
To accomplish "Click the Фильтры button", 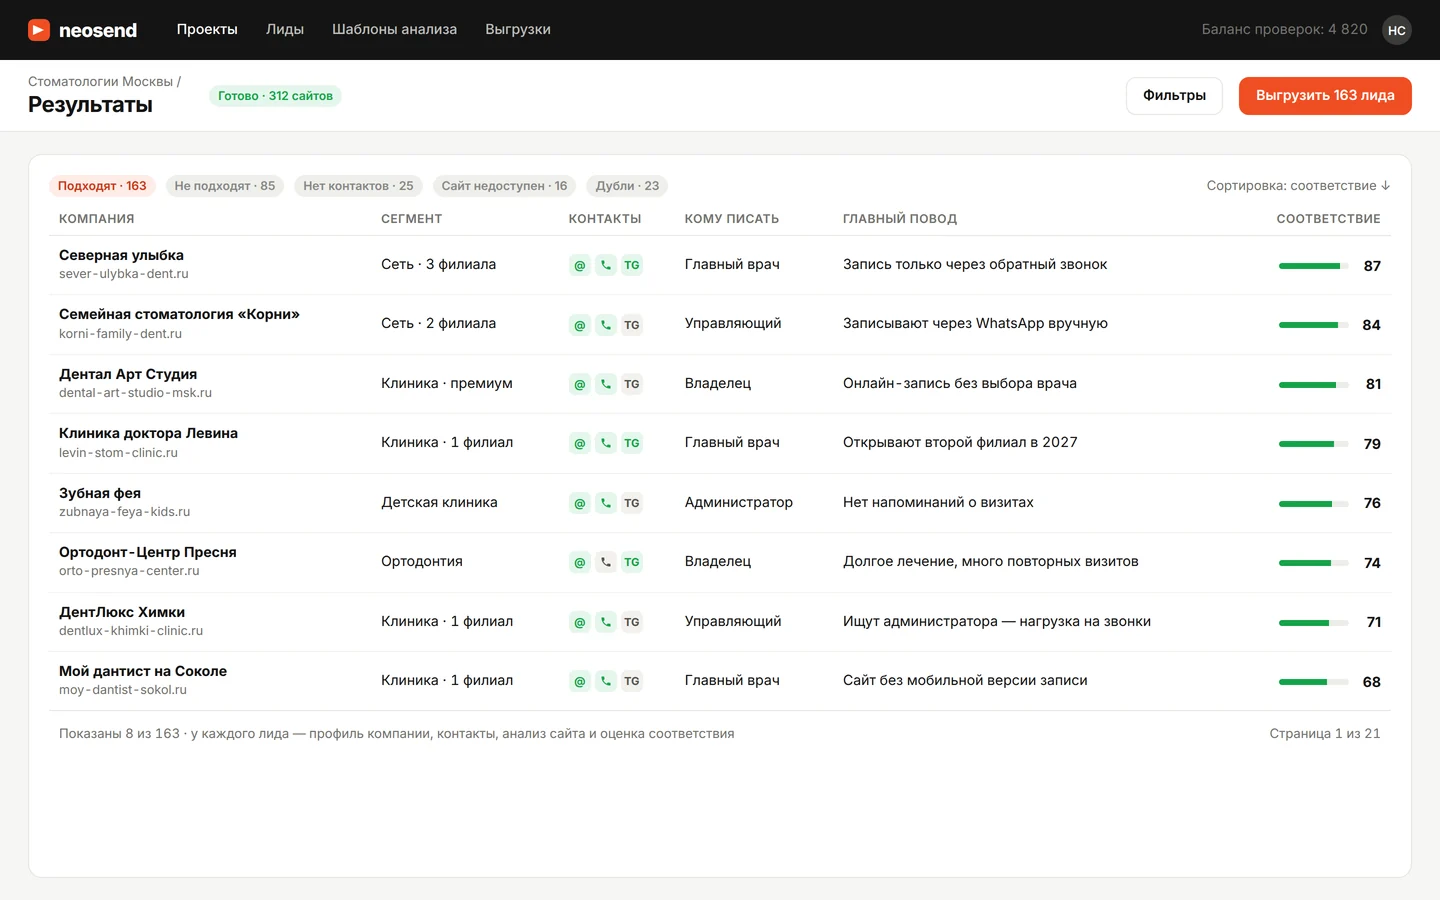I will coord(1174,96).
